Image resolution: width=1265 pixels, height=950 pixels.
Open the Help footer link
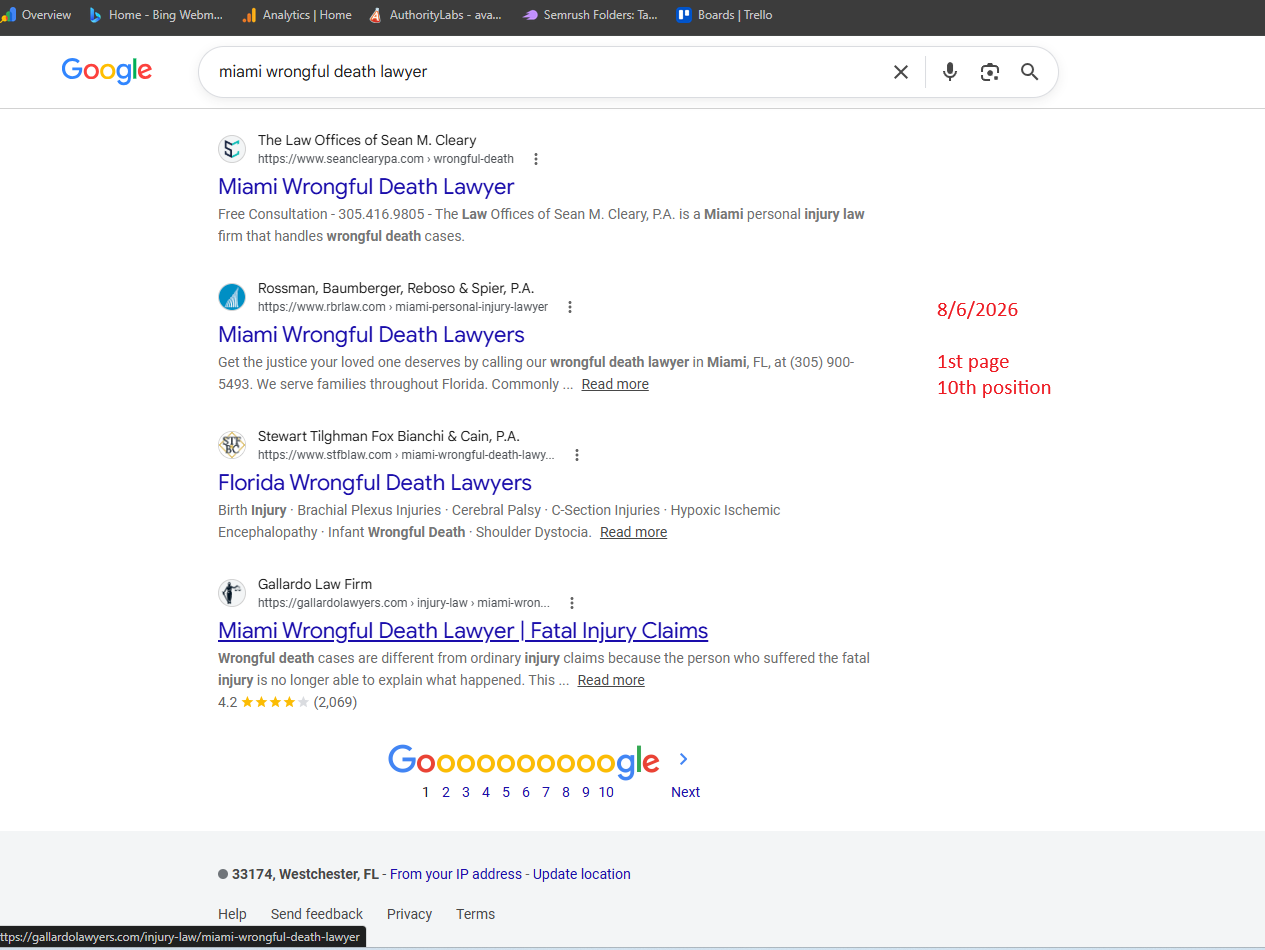[232, 914]
